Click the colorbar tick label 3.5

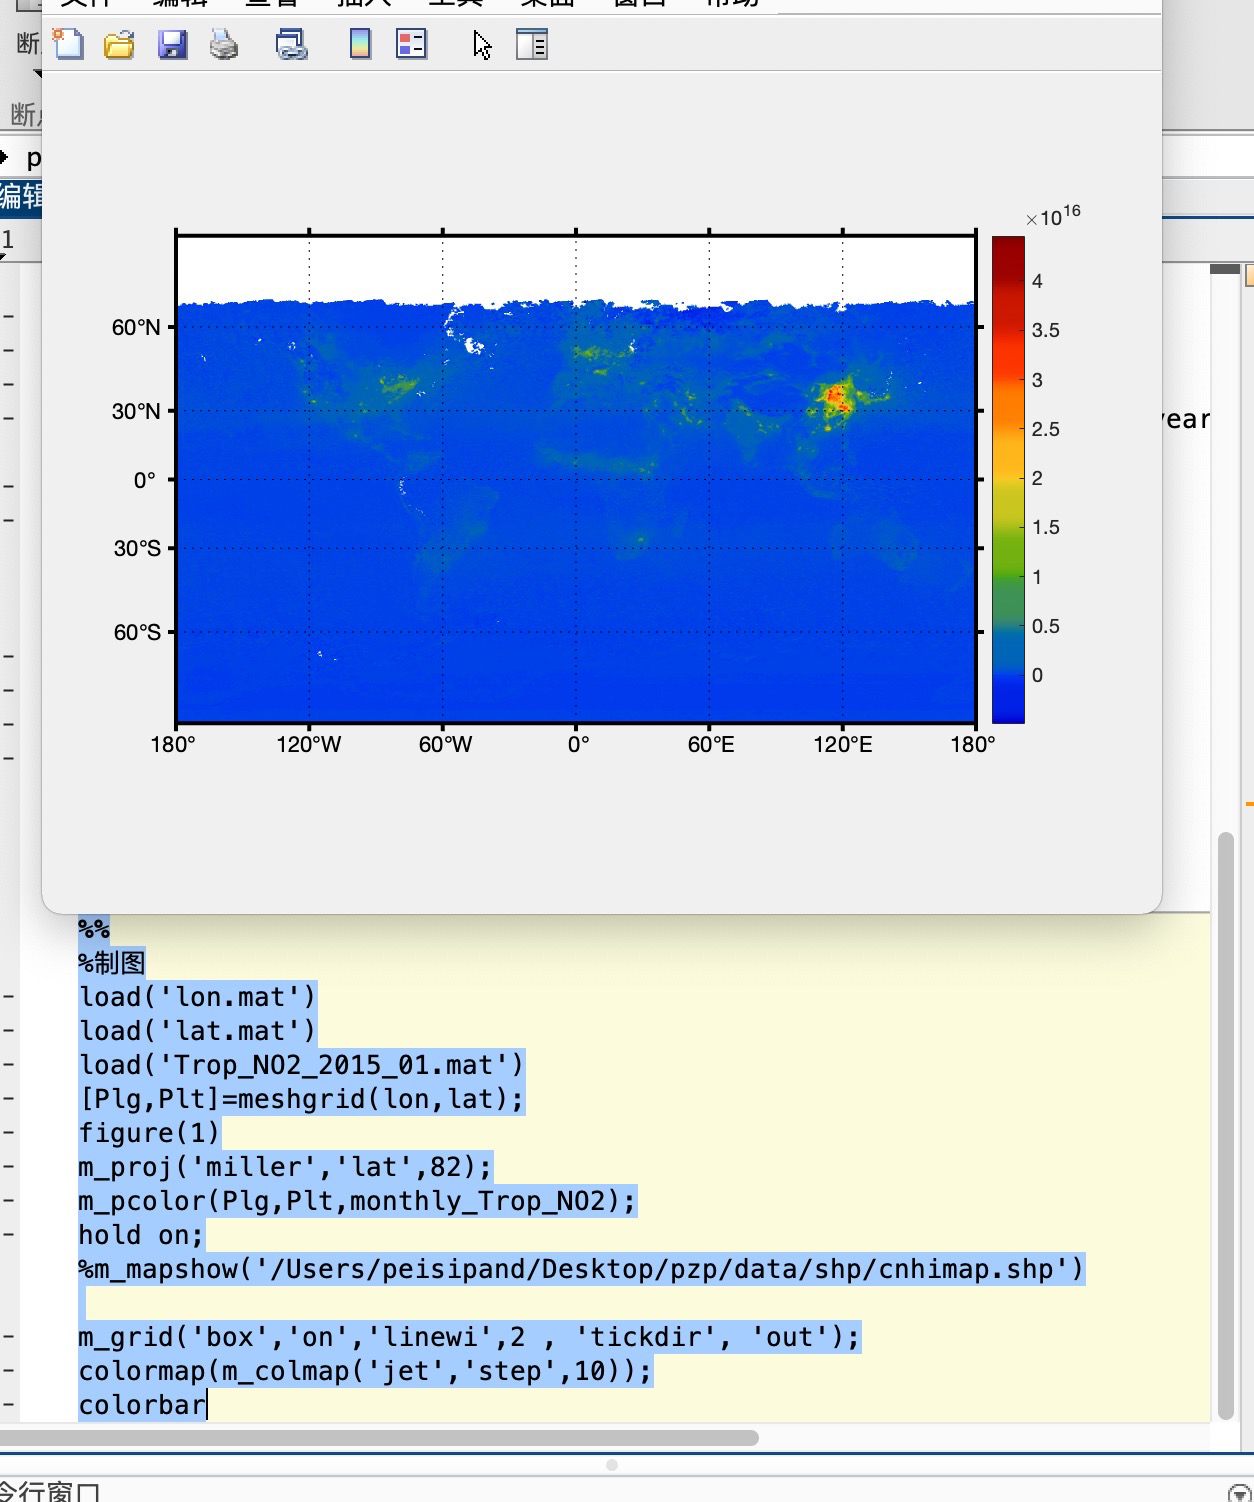(x=1046, y=331)
